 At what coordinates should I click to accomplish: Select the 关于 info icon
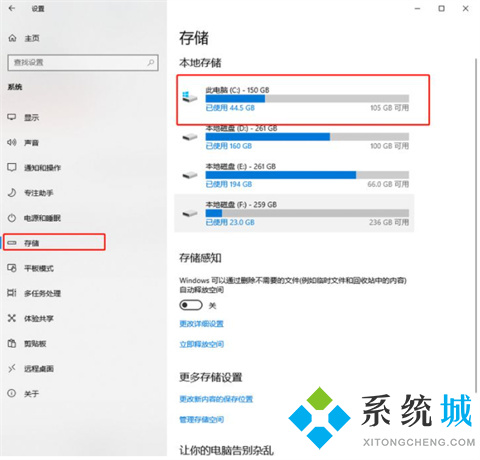point(12,393)
